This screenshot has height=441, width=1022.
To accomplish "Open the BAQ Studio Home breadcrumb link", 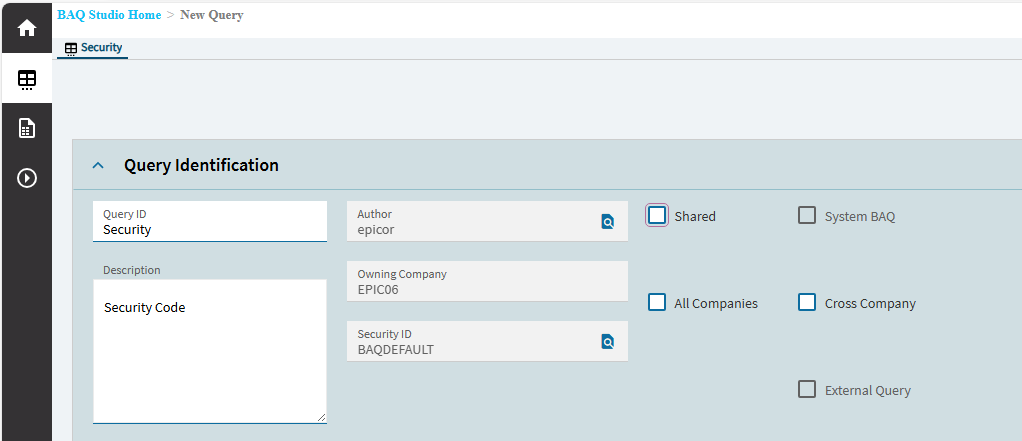I will tap(109, 15).
